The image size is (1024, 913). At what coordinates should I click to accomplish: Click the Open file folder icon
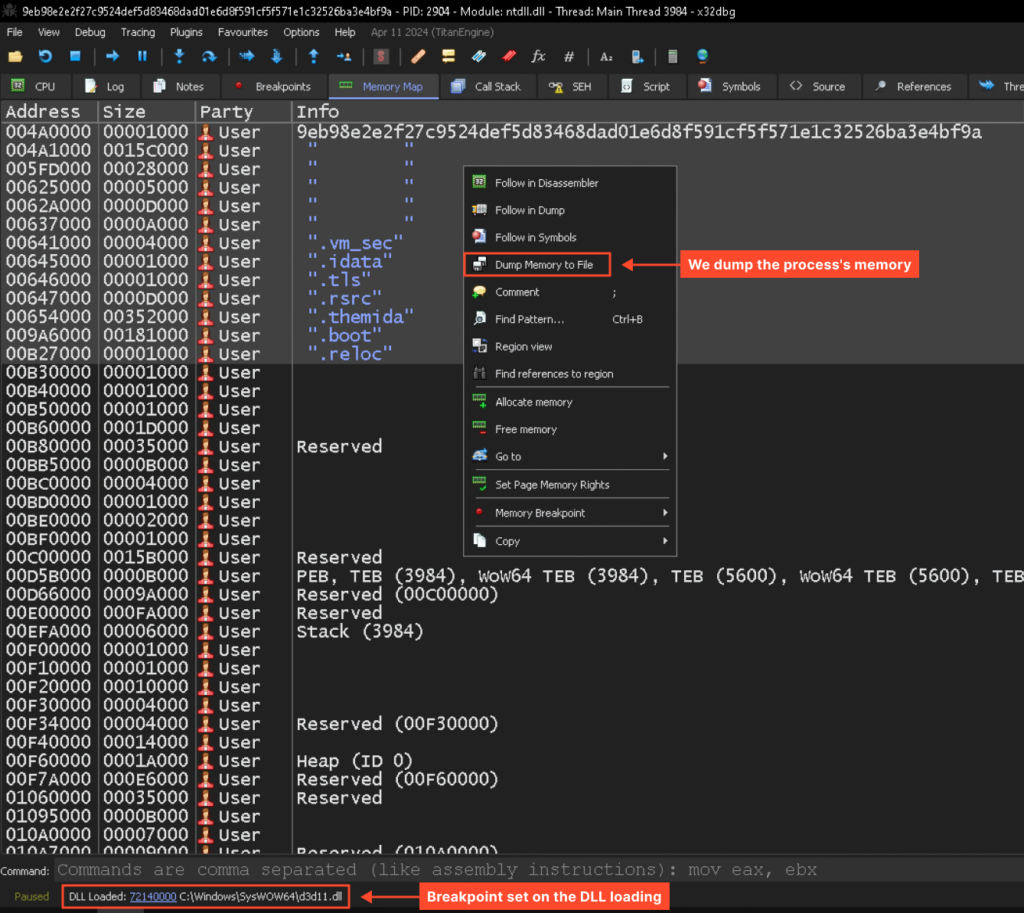[x=15, y=56]
